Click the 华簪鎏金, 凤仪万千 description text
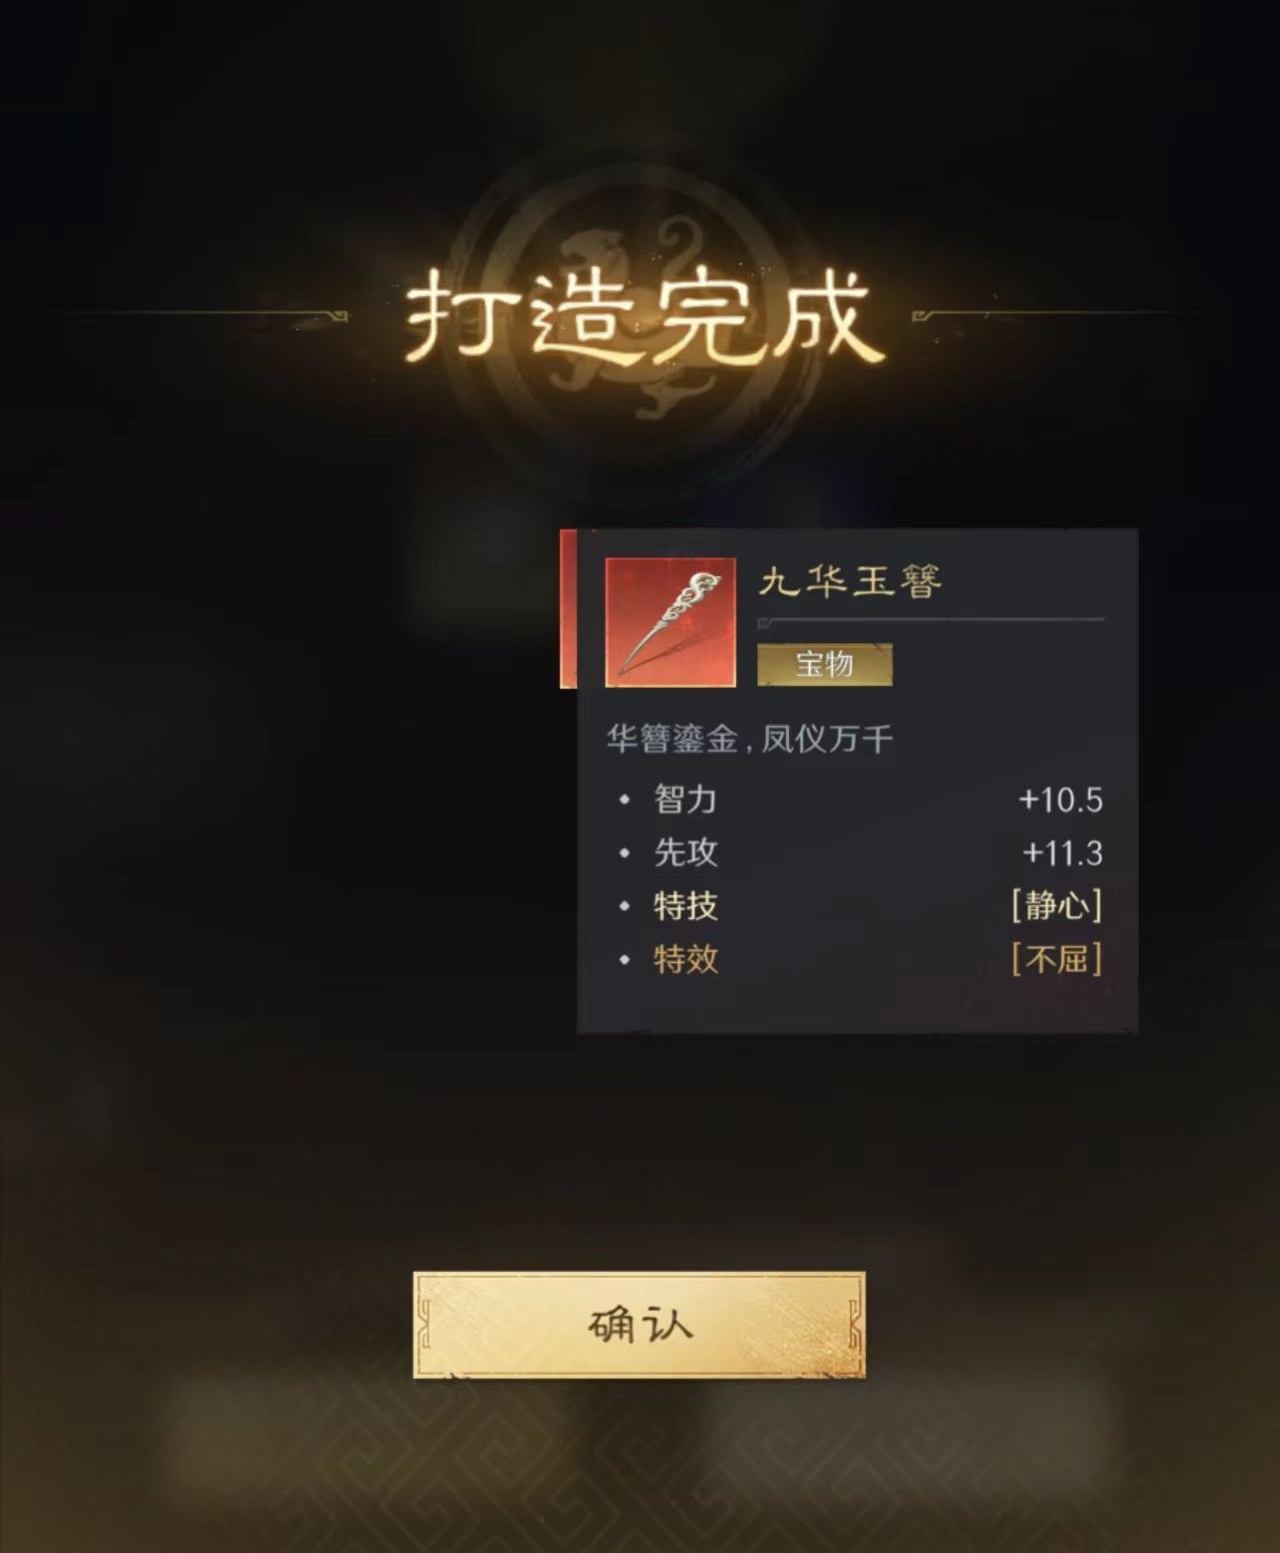1280x1553 pixels. 749,739
